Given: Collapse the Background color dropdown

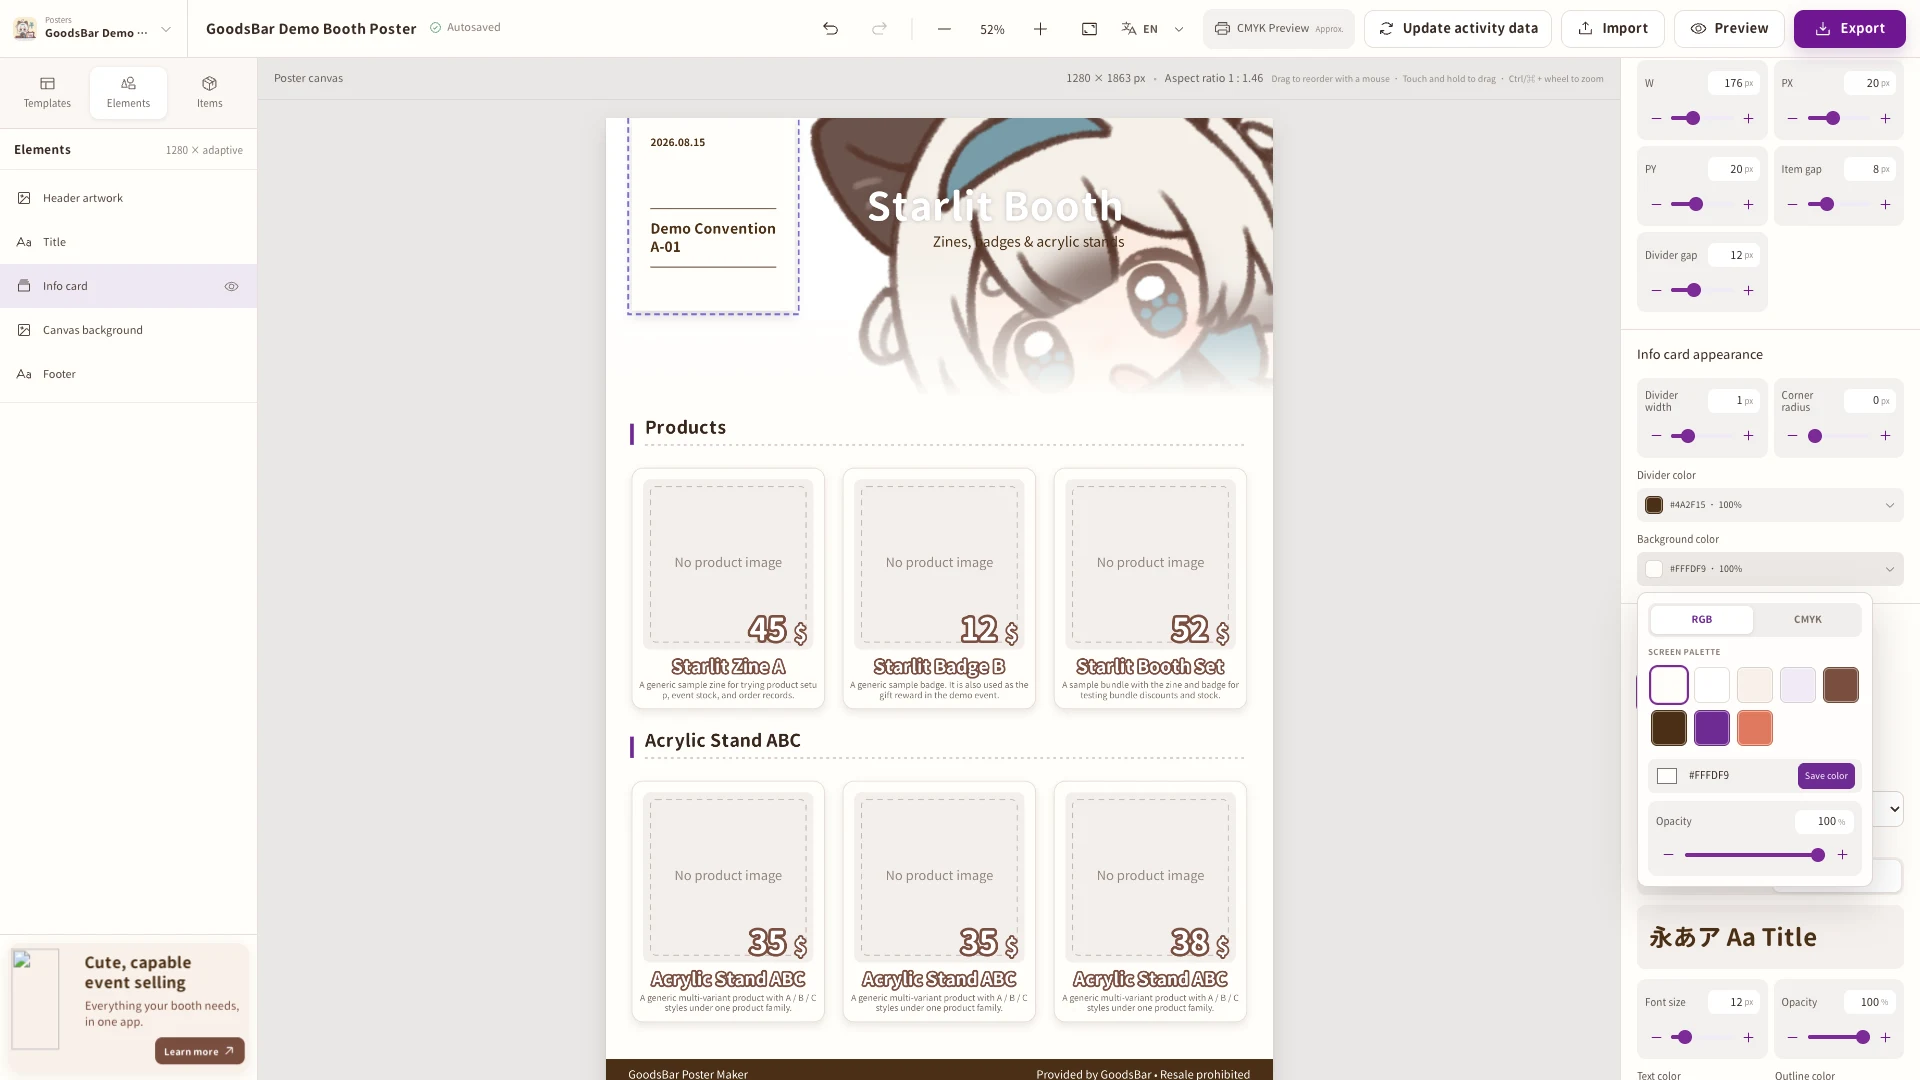Looking at the screenshot, I should tap(1770, 569).
